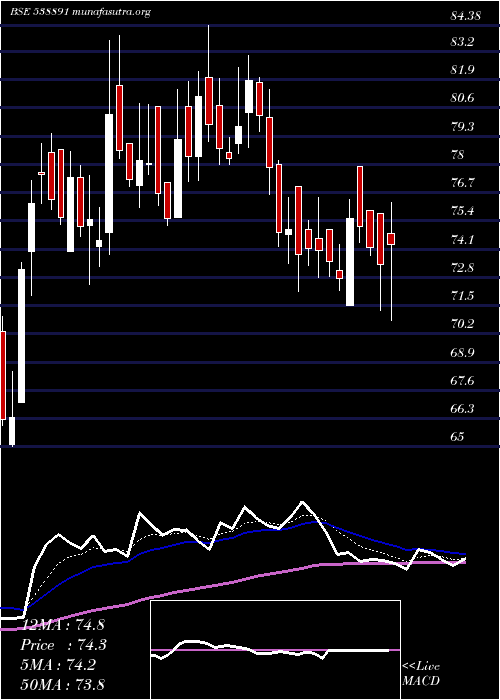Screen dimensions: 500x700
Task: Click the BSE 538891 munafasutra.org header text
Action: coord(80,12)
